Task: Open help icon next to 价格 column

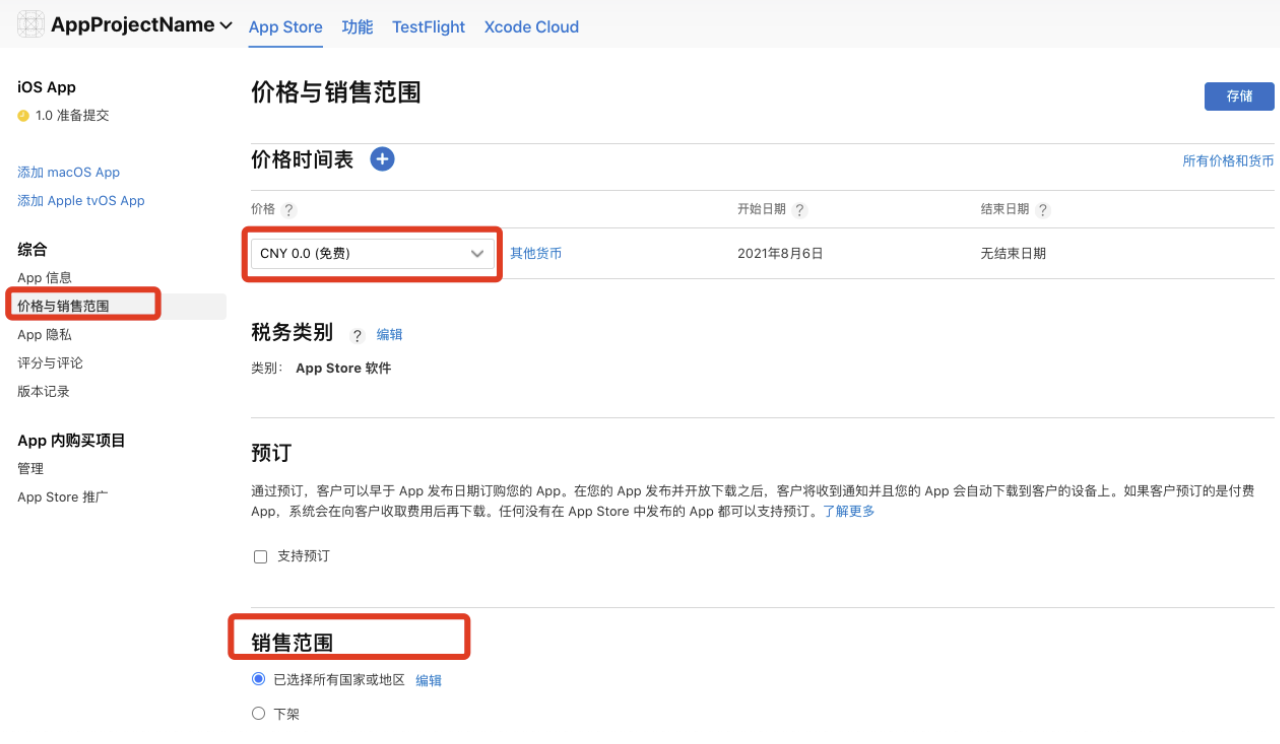Action: pyautogui.click(x=289, y=210)
